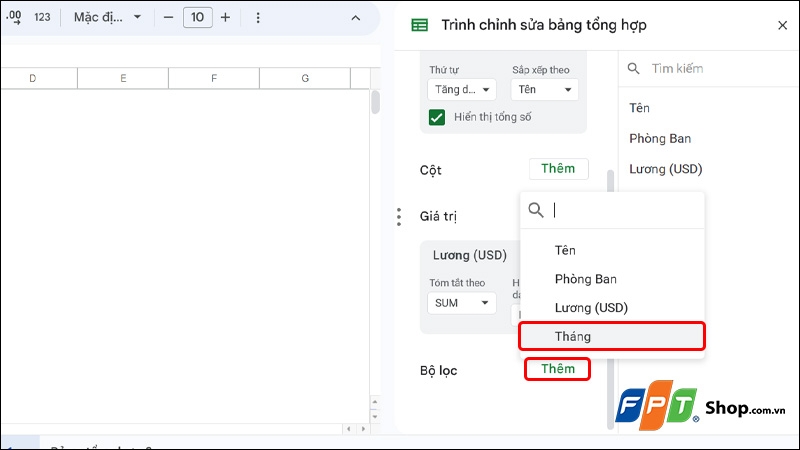Select Lương (USD) in the right field list
800x450 pixels.
click(665, 169)
